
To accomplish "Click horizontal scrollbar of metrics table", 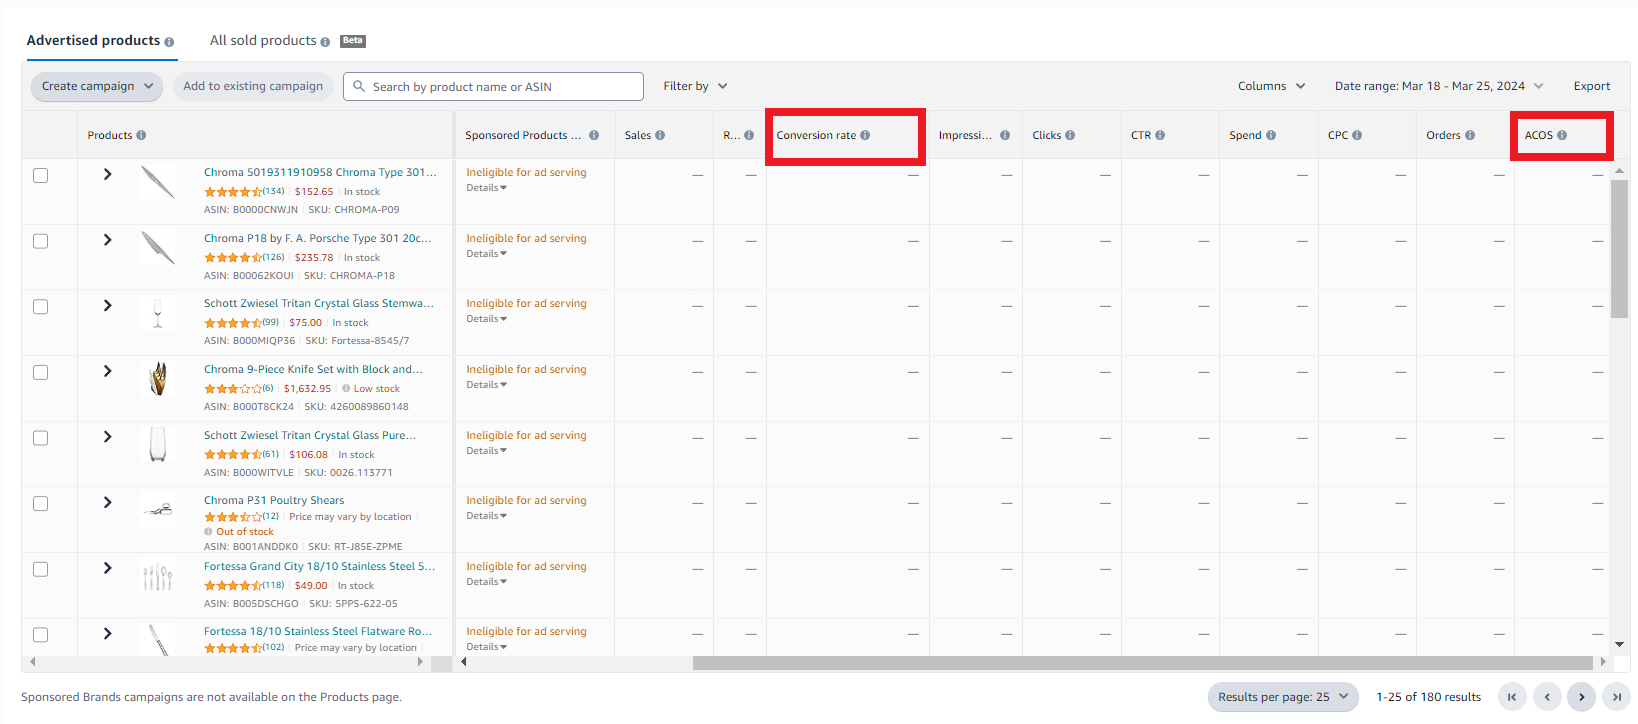I will pyautogui.click(x=1142, y=662).
